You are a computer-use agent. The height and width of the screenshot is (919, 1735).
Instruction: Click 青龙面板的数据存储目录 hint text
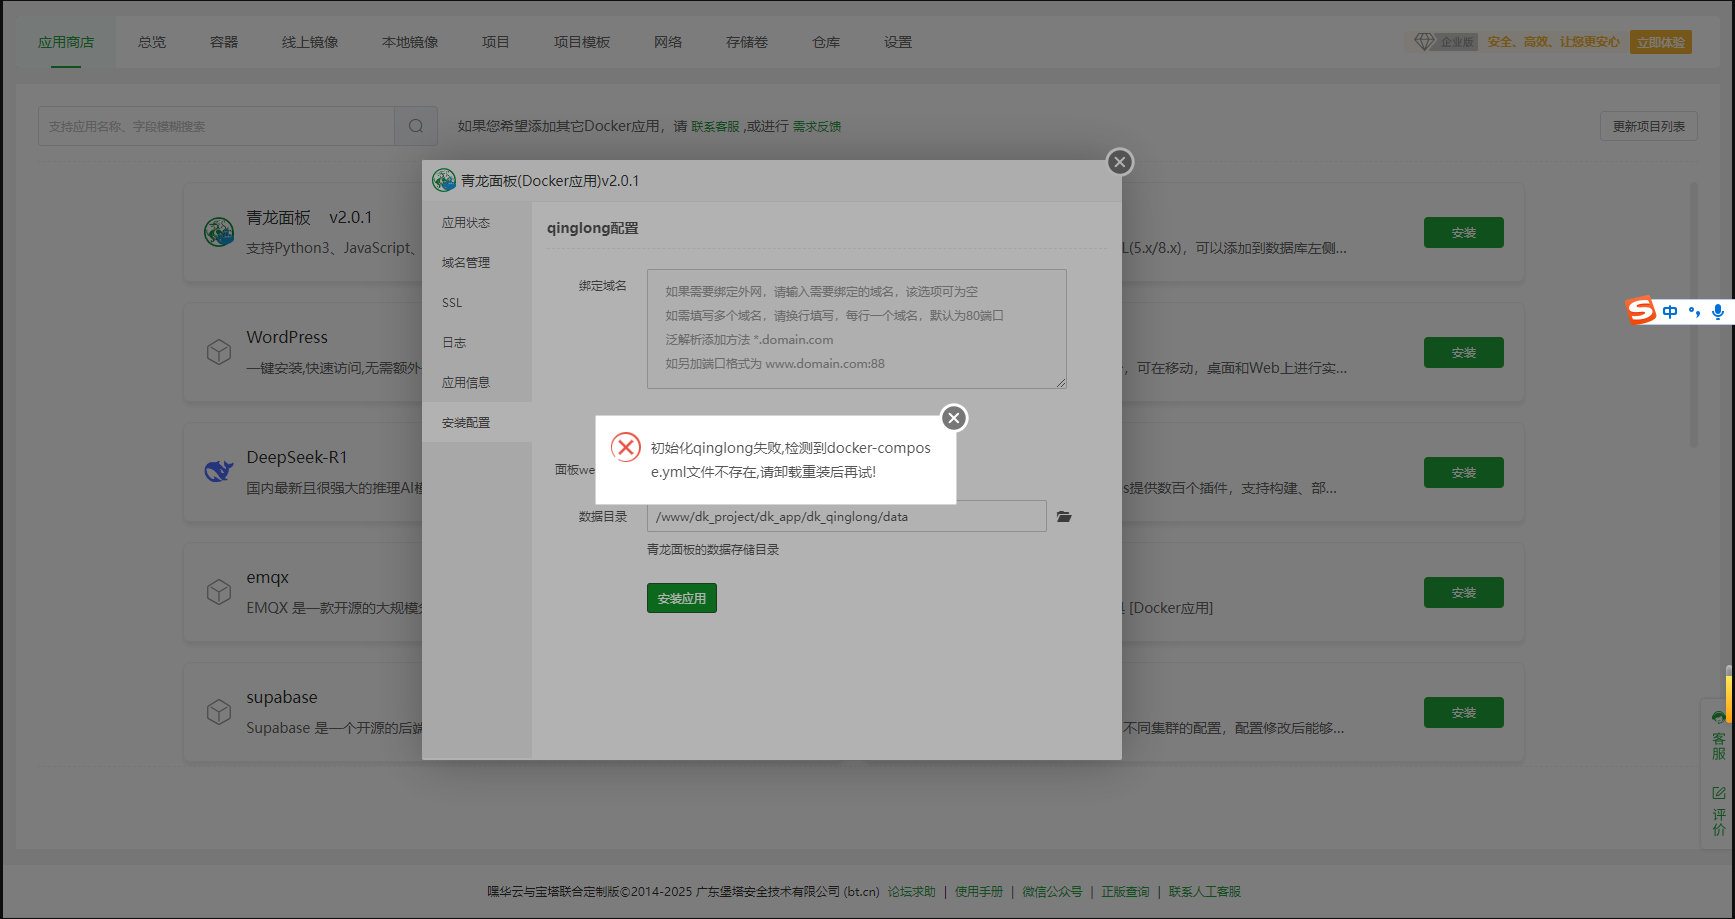[713, 550]
